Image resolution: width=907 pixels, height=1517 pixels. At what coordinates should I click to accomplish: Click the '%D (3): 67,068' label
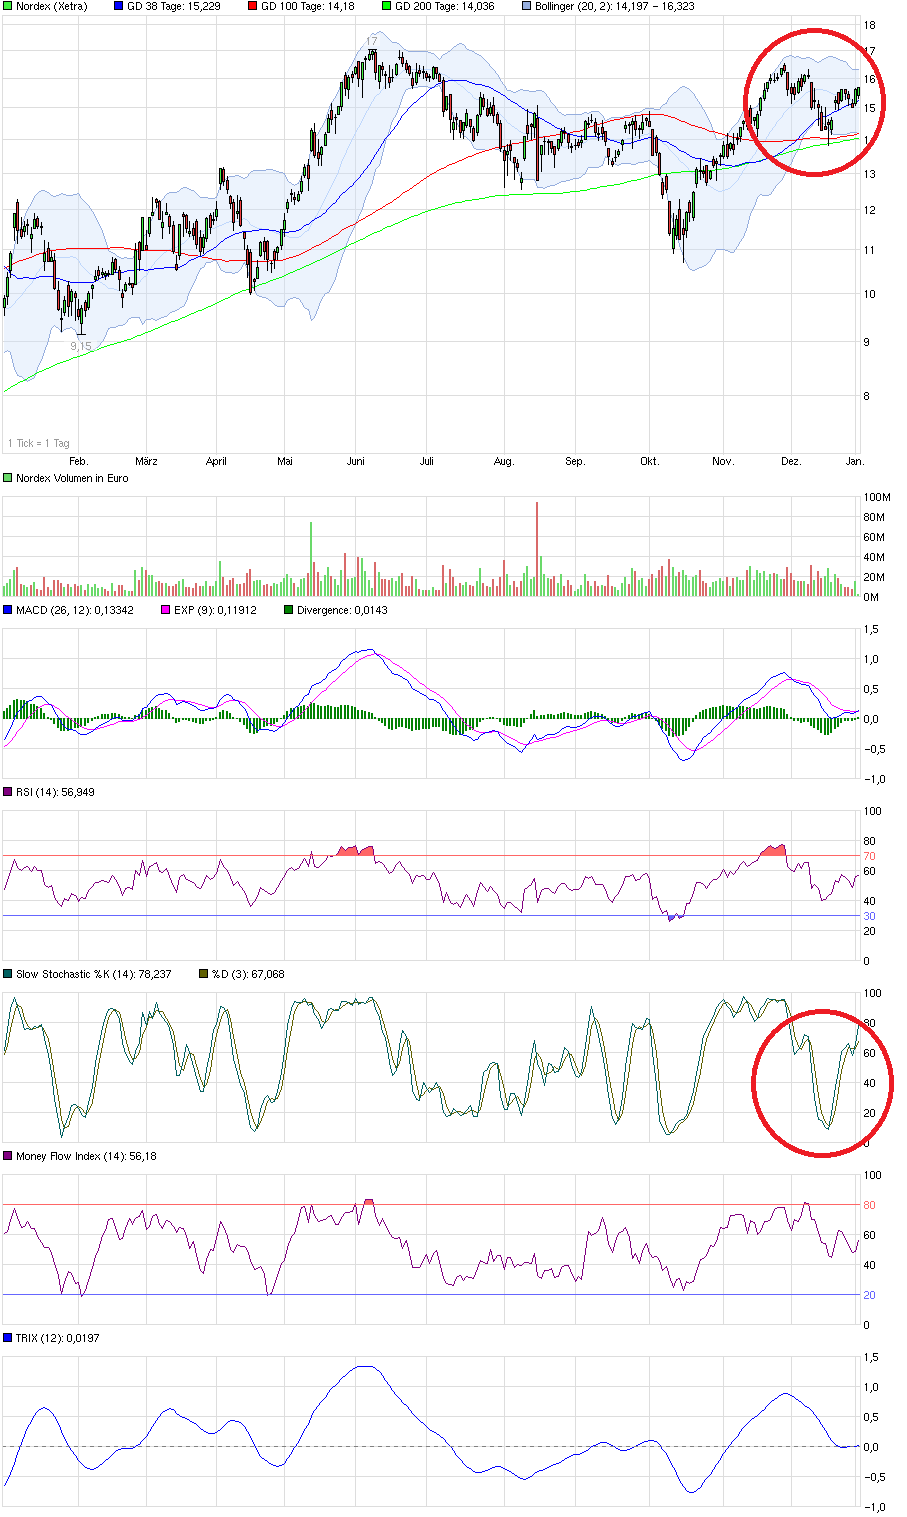pyautogui.click(x=248, y=974)
